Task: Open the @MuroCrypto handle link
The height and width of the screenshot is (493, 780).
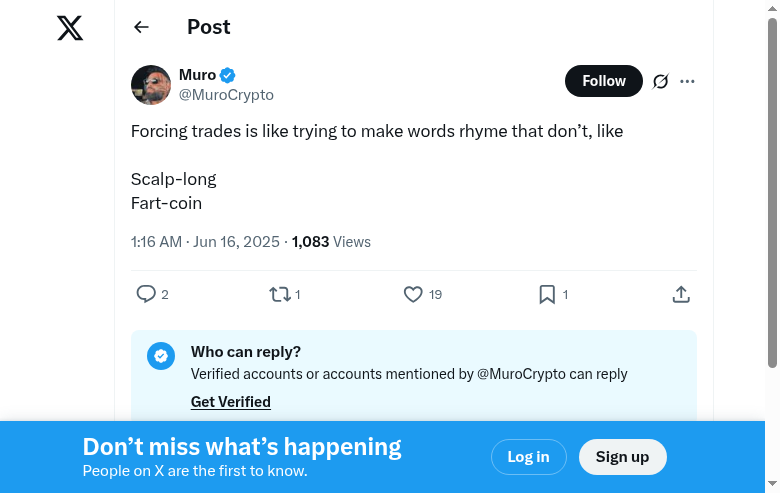Action: (x=226, y=95)
